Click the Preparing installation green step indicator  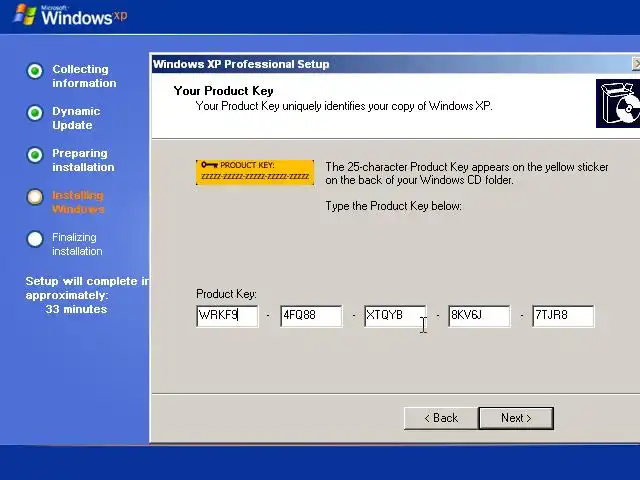35,155
